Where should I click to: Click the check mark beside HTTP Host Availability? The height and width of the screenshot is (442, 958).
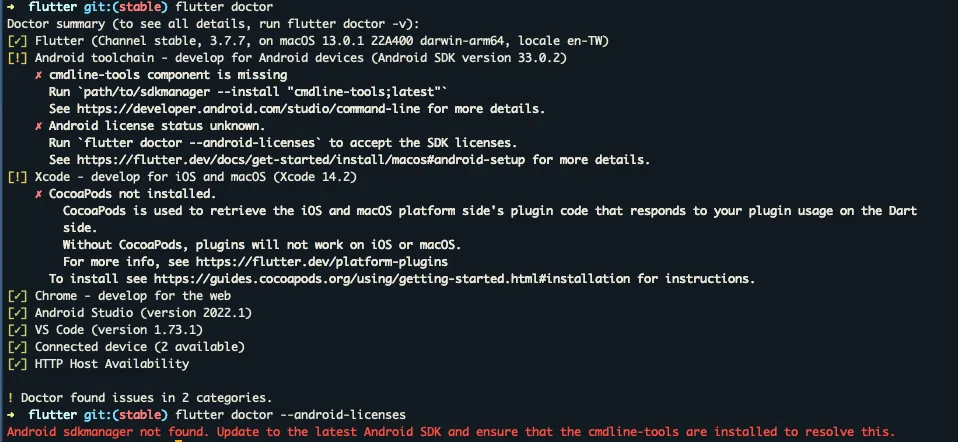click(17, 364)
